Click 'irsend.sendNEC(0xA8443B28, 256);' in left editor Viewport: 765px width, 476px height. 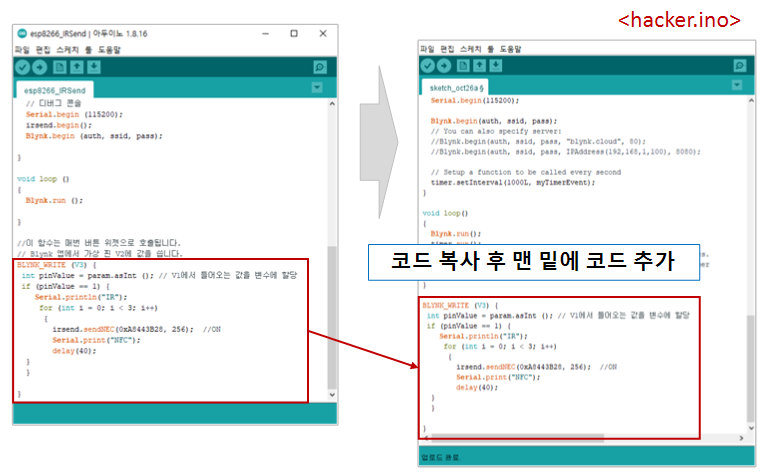click(123, 329)
